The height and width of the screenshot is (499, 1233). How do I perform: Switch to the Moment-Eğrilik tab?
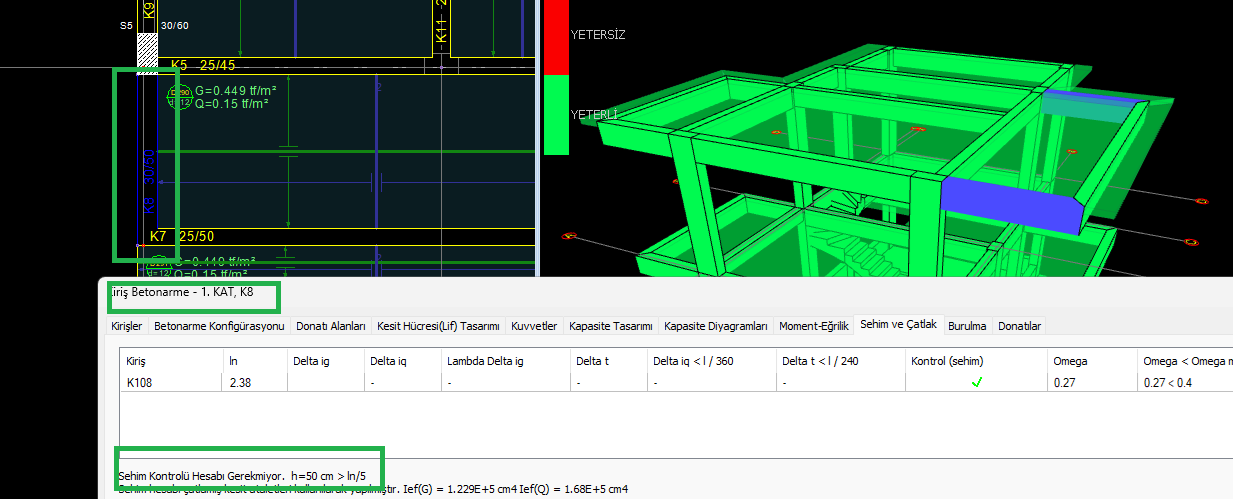[x=813, y=326]
